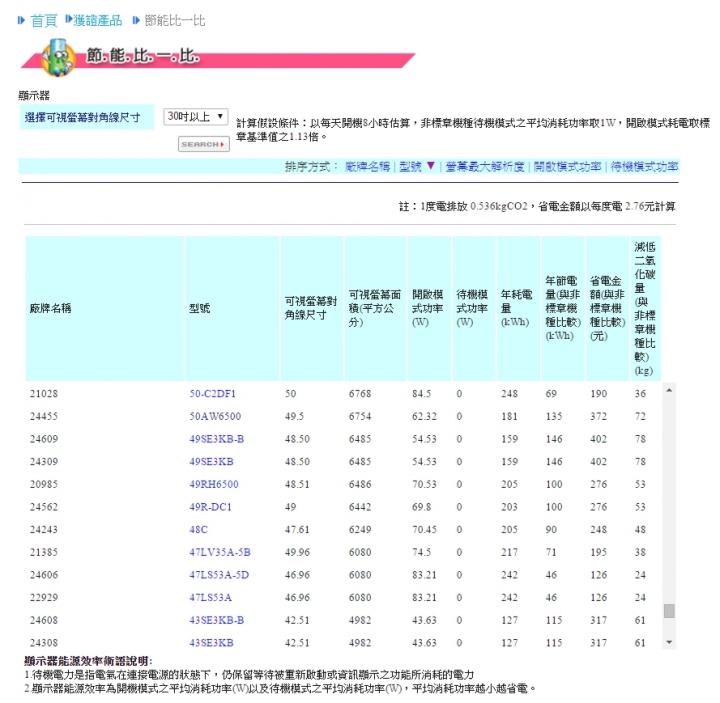The height and width of the screenshot is (703, 720).
Task: Open model 48C link
Action: tap(198, 529)
